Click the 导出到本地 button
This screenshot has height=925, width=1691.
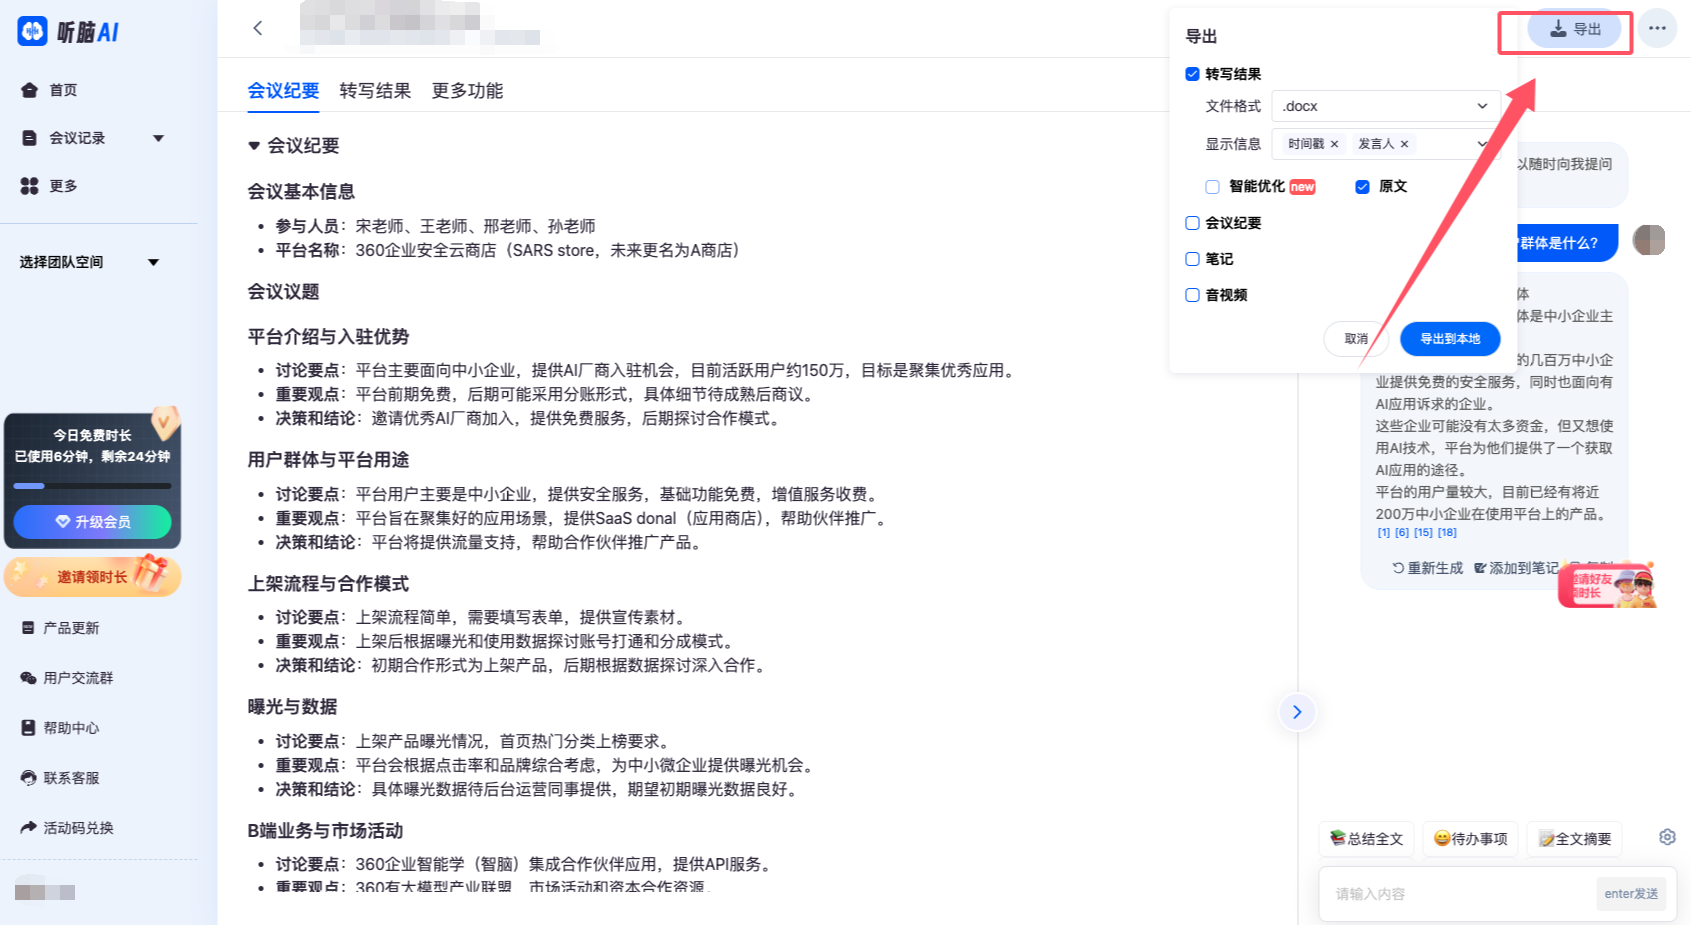click(x=1449, y=339)
